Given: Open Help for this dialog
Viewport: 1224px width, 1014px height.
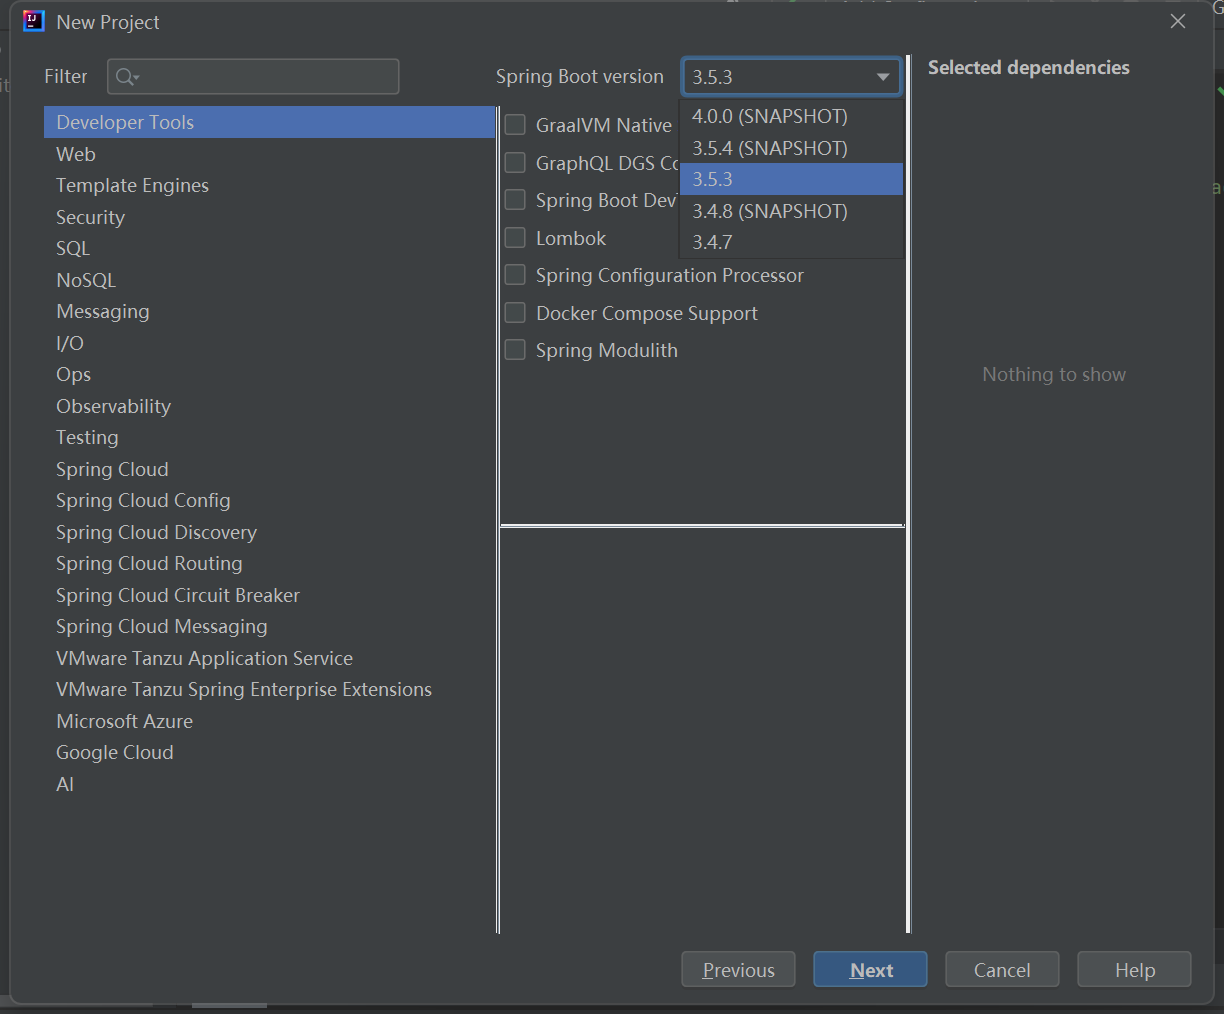Looking at the screenshot, I should click(1134, 970).
